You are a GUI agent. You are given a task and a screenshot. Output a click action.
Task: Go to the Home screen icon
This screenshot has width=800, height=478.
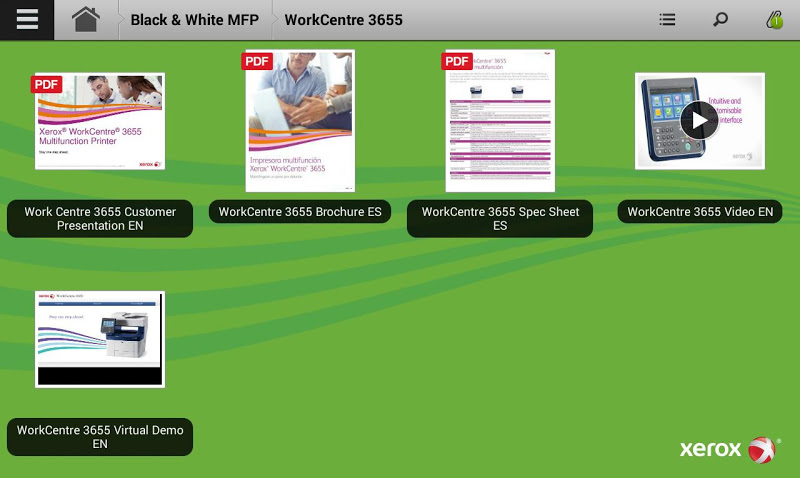click(x=86, y=19)
